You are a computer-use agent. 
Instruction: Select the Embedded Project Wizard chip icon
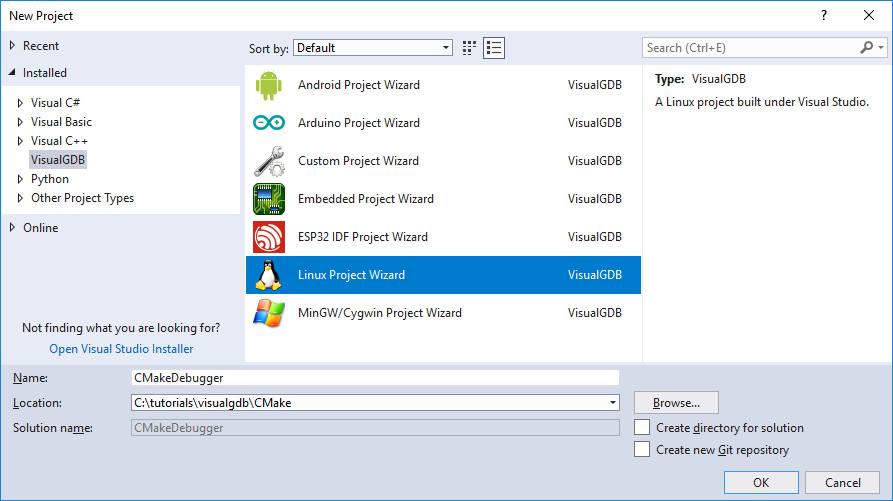(269, 199)
